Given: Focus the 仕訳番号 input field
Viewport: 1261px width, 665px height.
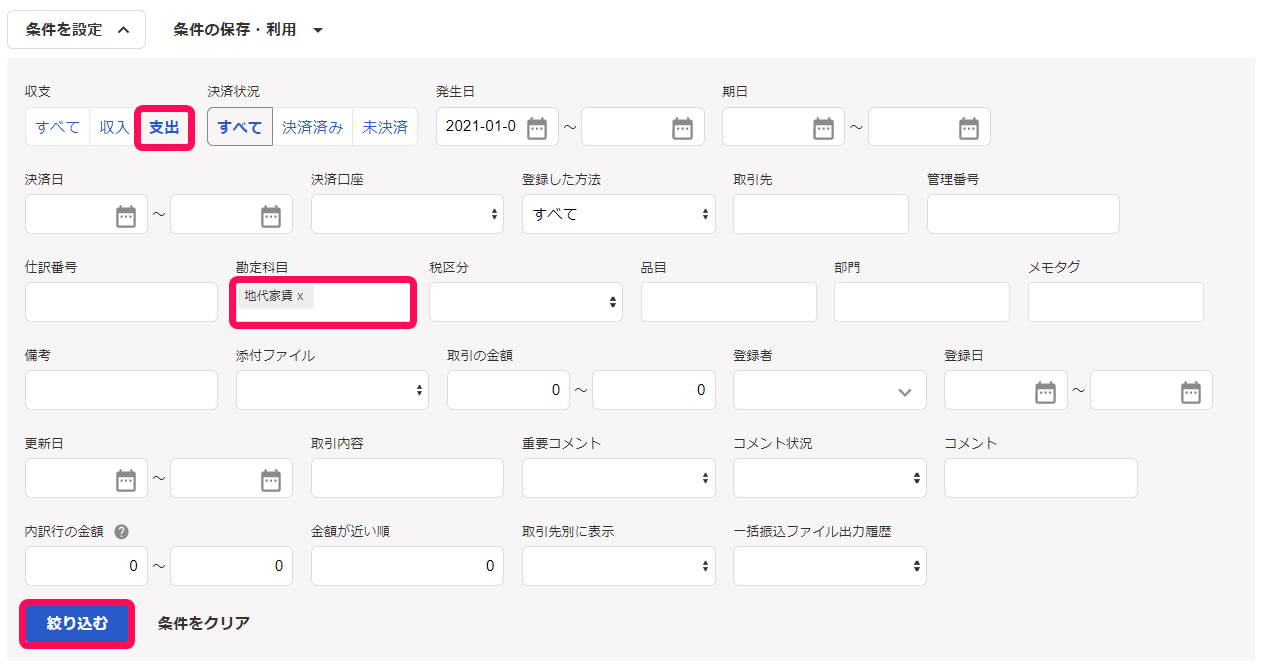Looking at the screenshot, I should [121, 302].
